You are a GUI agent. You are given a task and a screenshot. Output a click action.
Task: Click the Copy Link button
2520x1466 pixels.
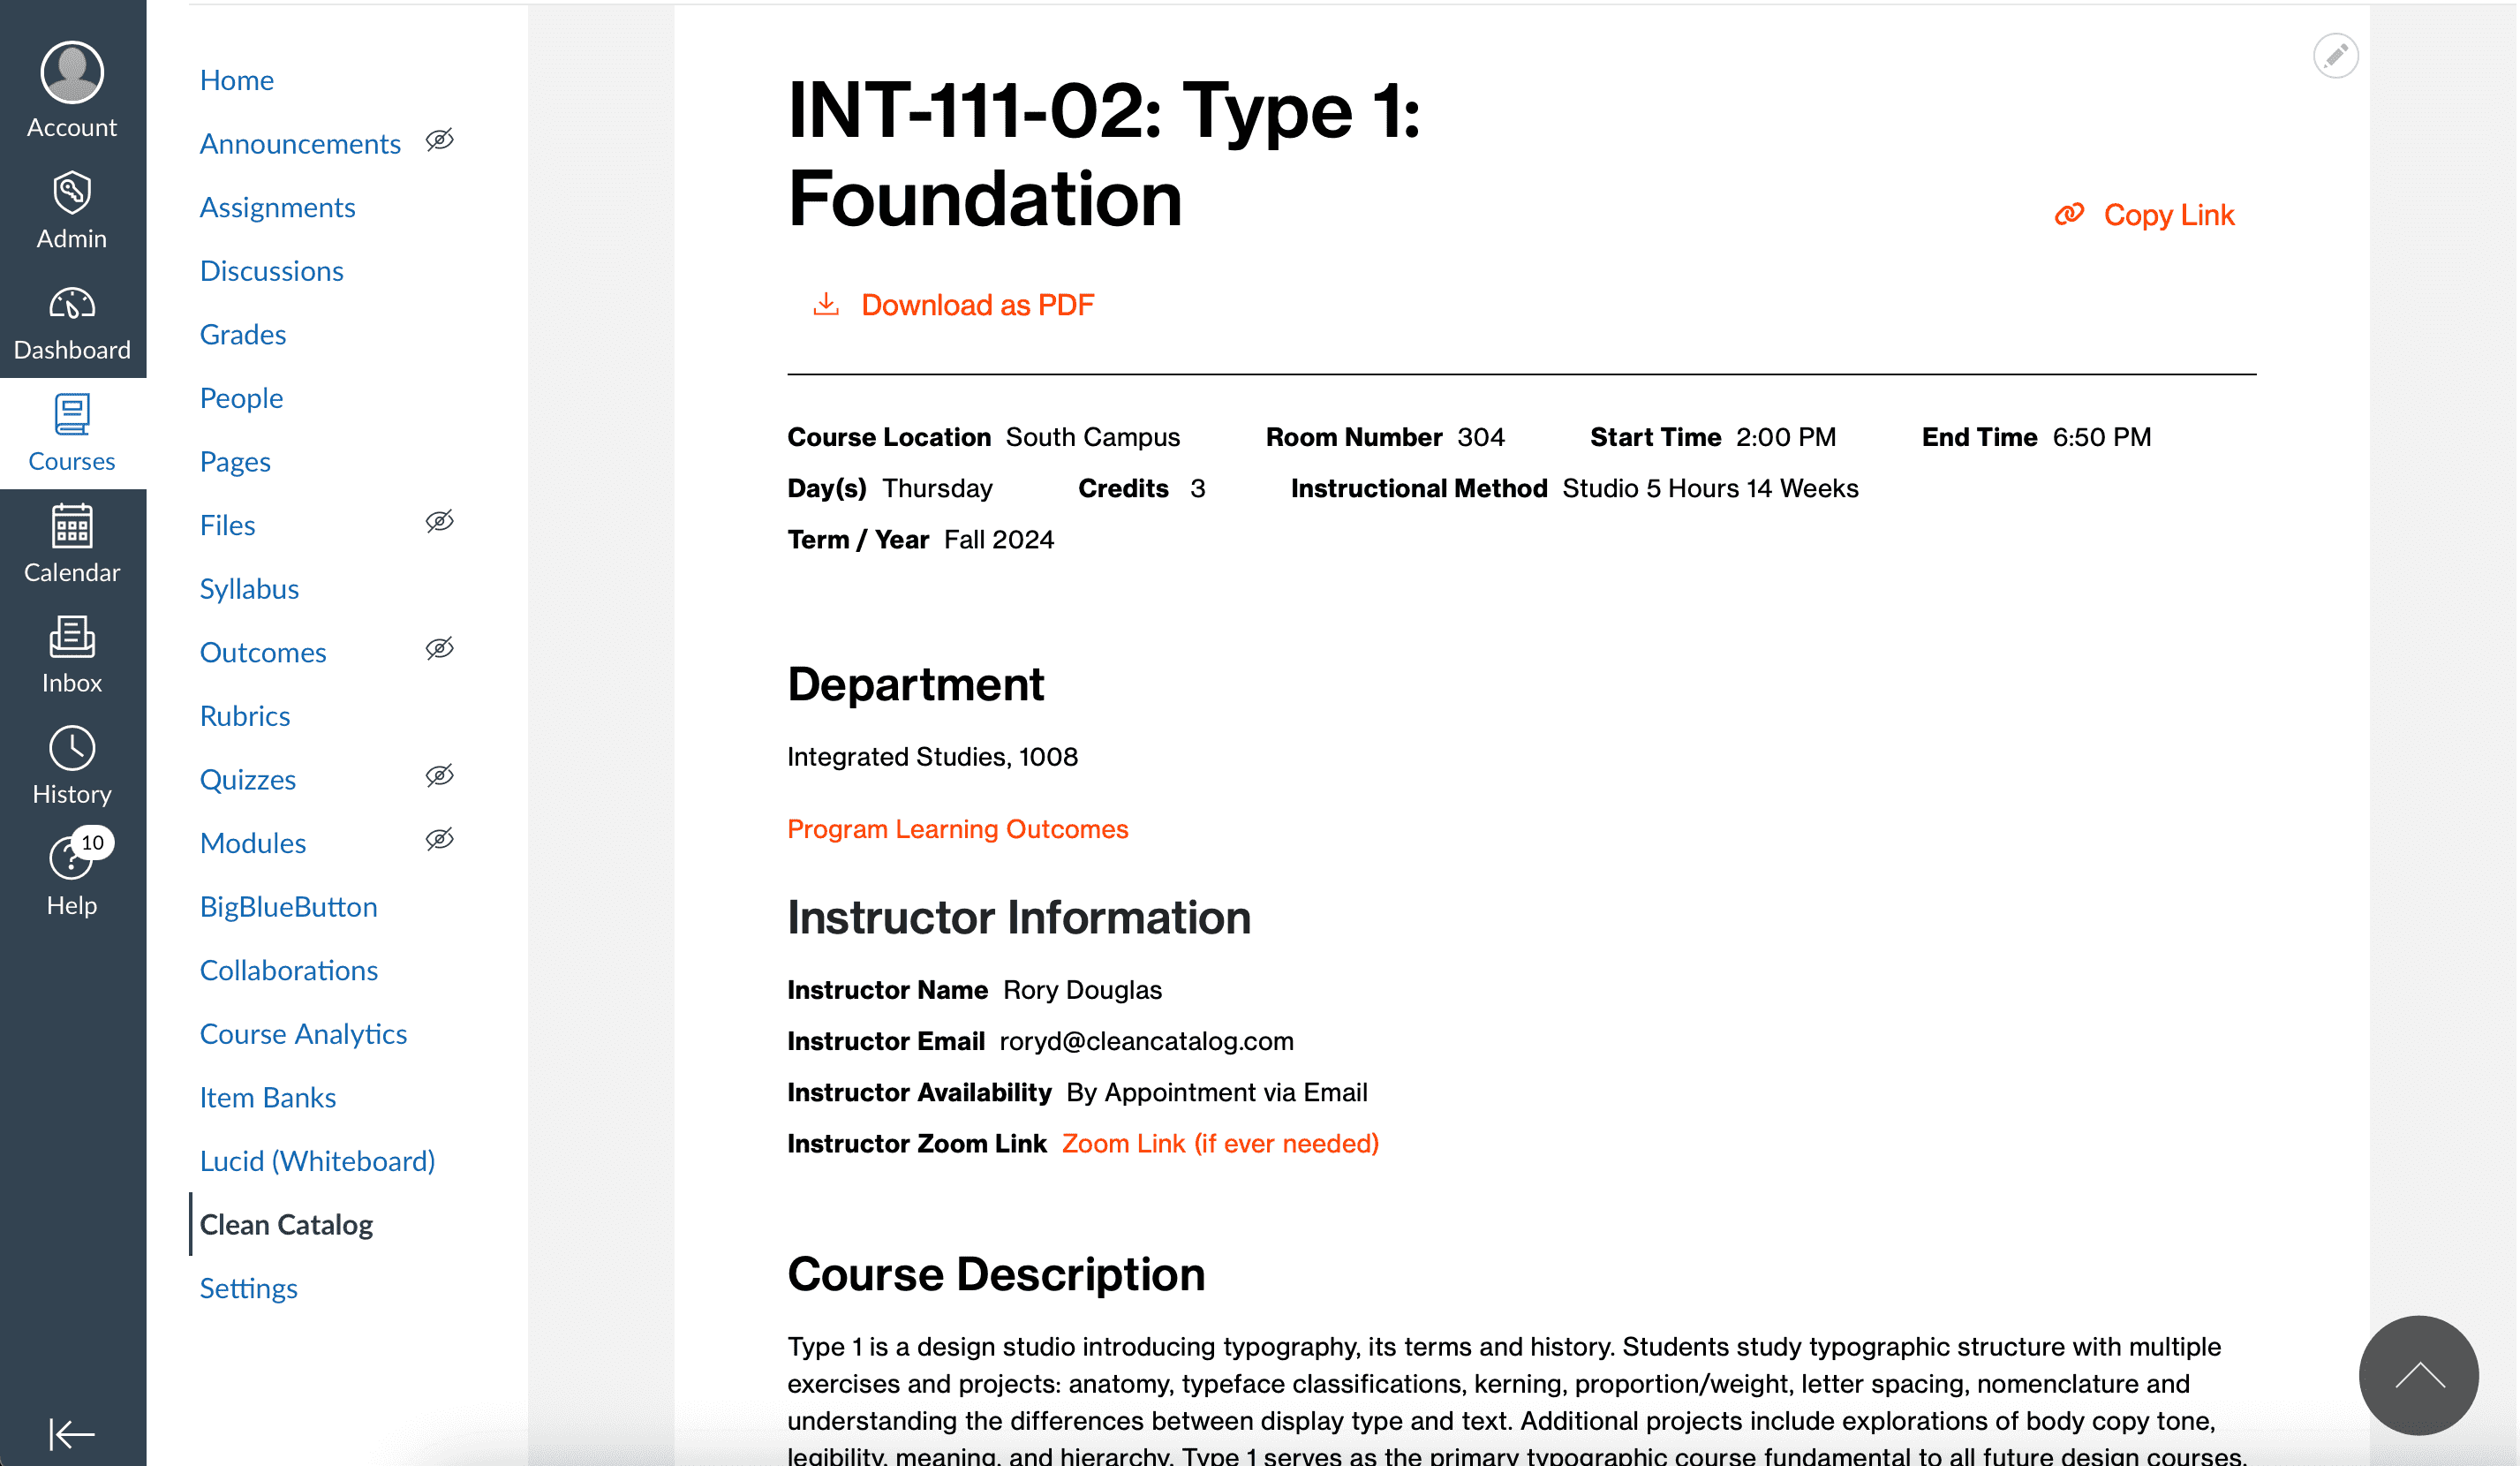(2167, 215)
